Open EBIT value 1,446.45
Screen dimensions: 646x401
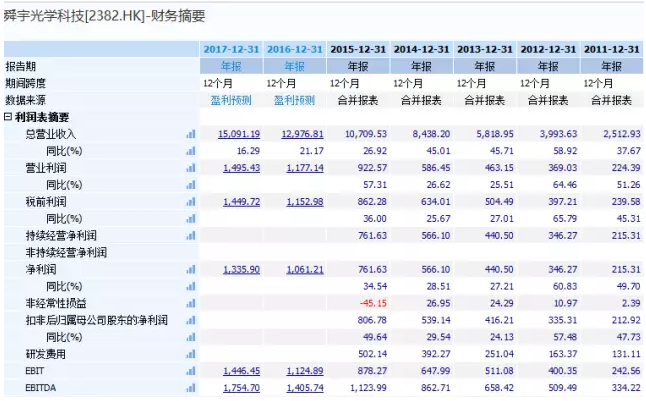[x=241, y=371]
